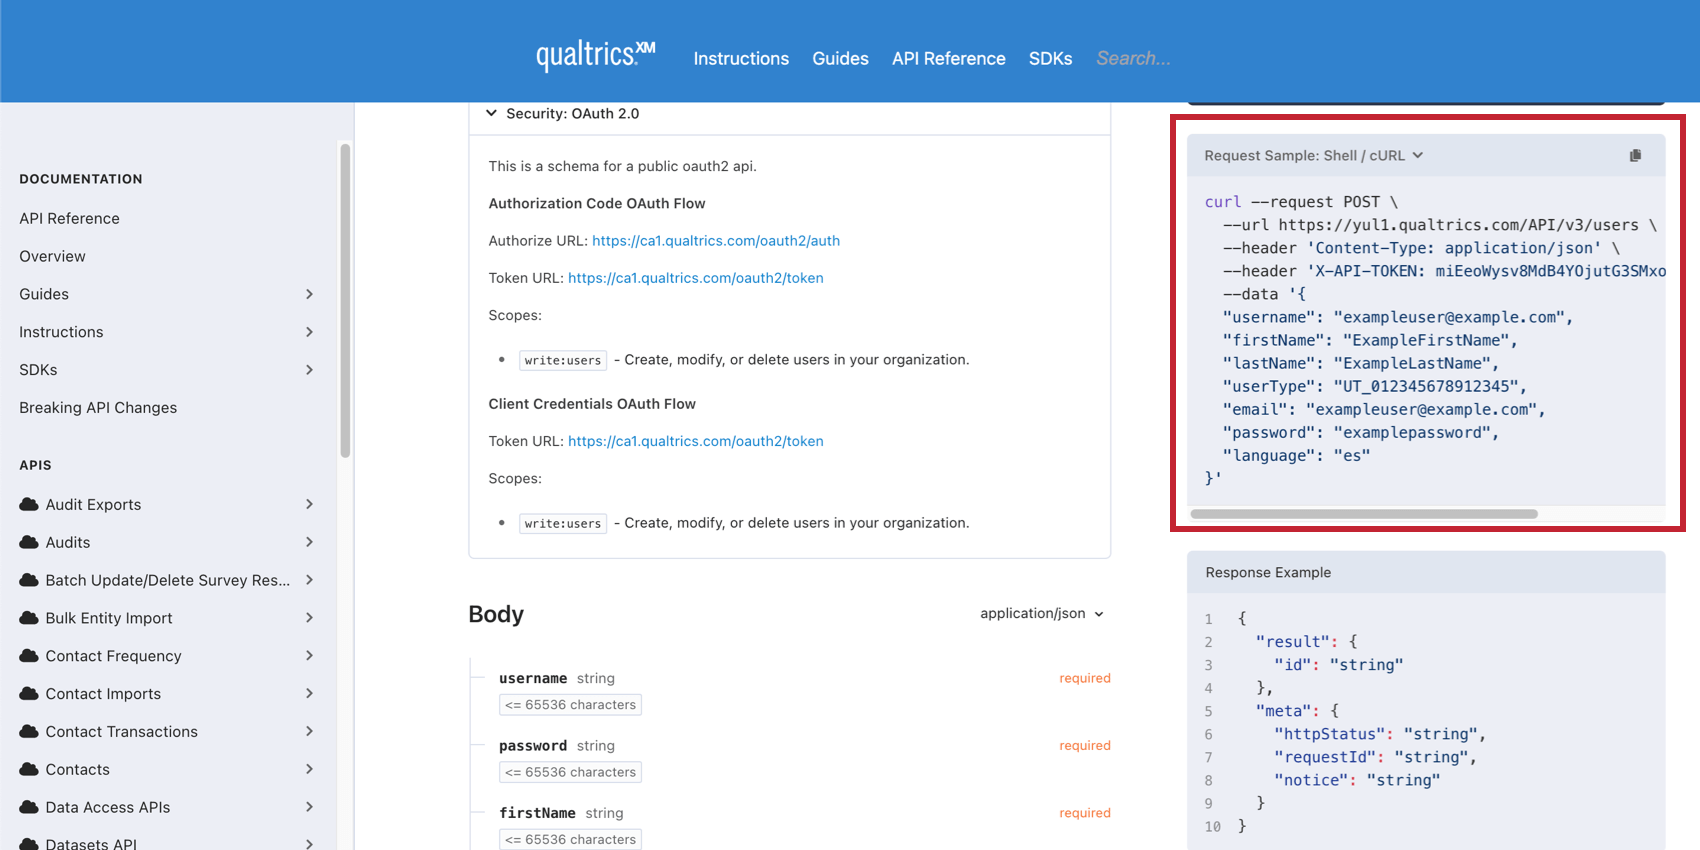Click the first write:users scope tag
This screenshot has height=850, width=1700.
coord(563,360)
